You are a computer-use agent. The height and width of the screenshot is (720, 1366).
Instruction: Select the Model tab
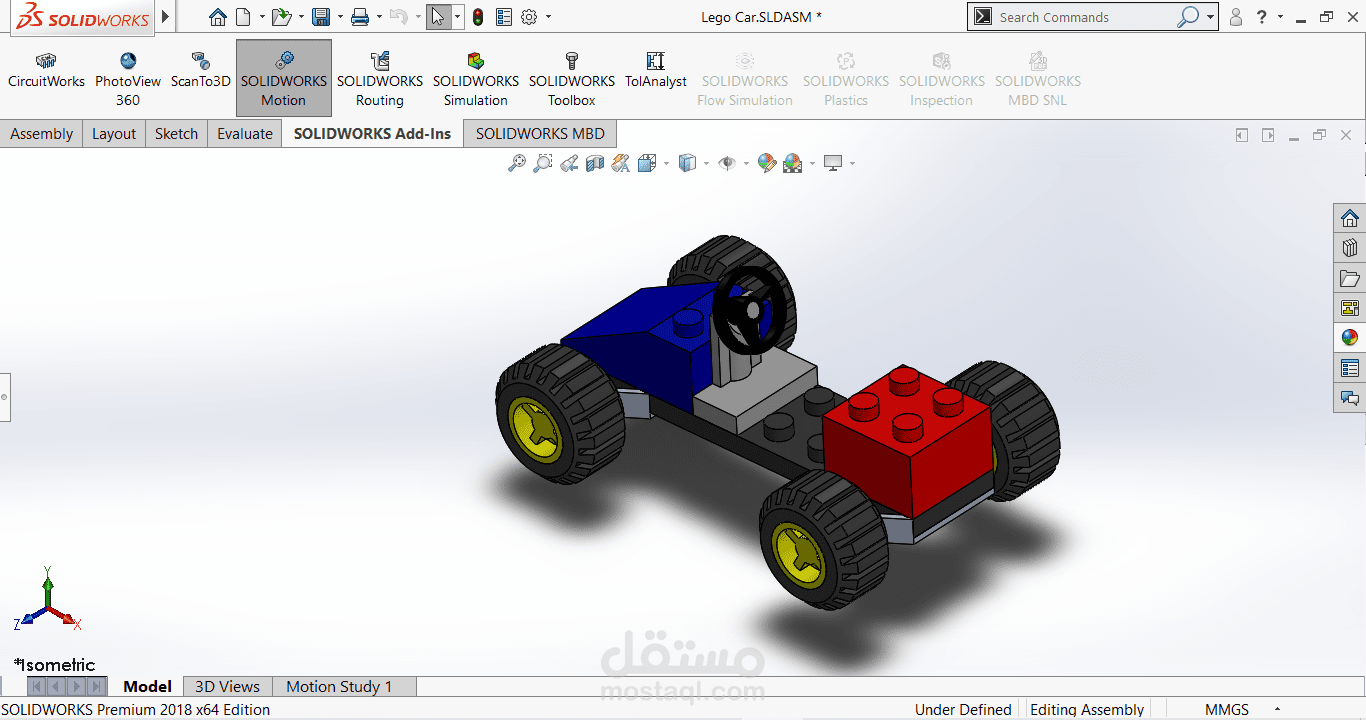tap(147, 687)
